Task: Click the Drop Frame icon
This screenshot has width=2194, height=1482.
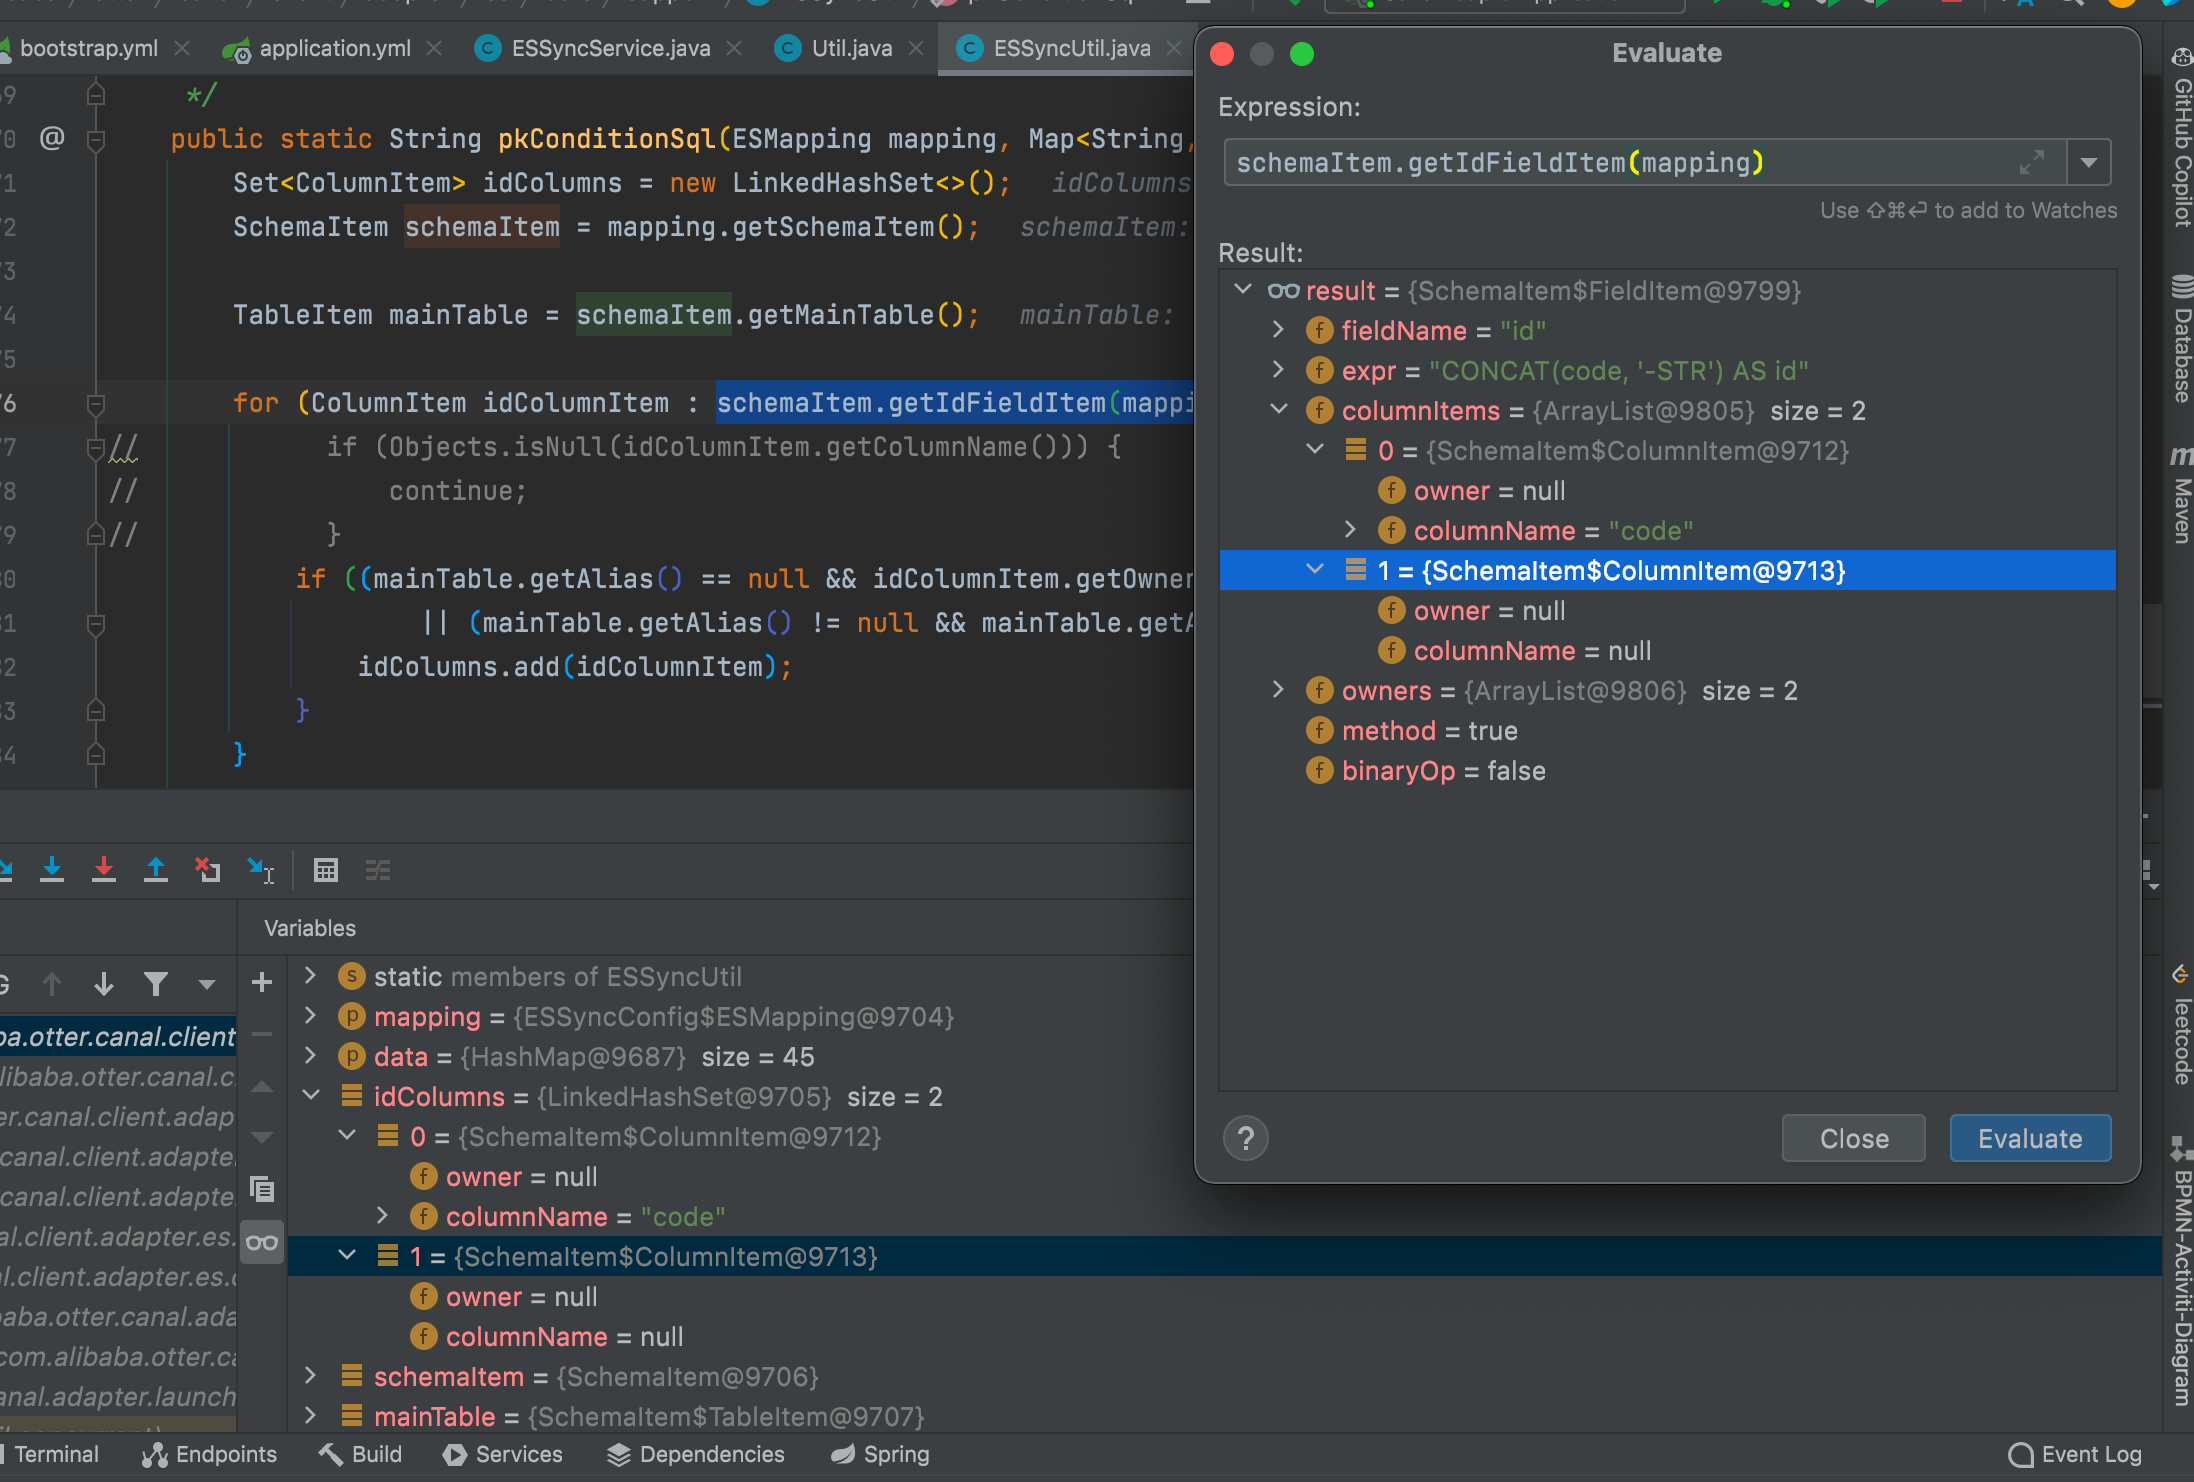Action: coord(208,870)
